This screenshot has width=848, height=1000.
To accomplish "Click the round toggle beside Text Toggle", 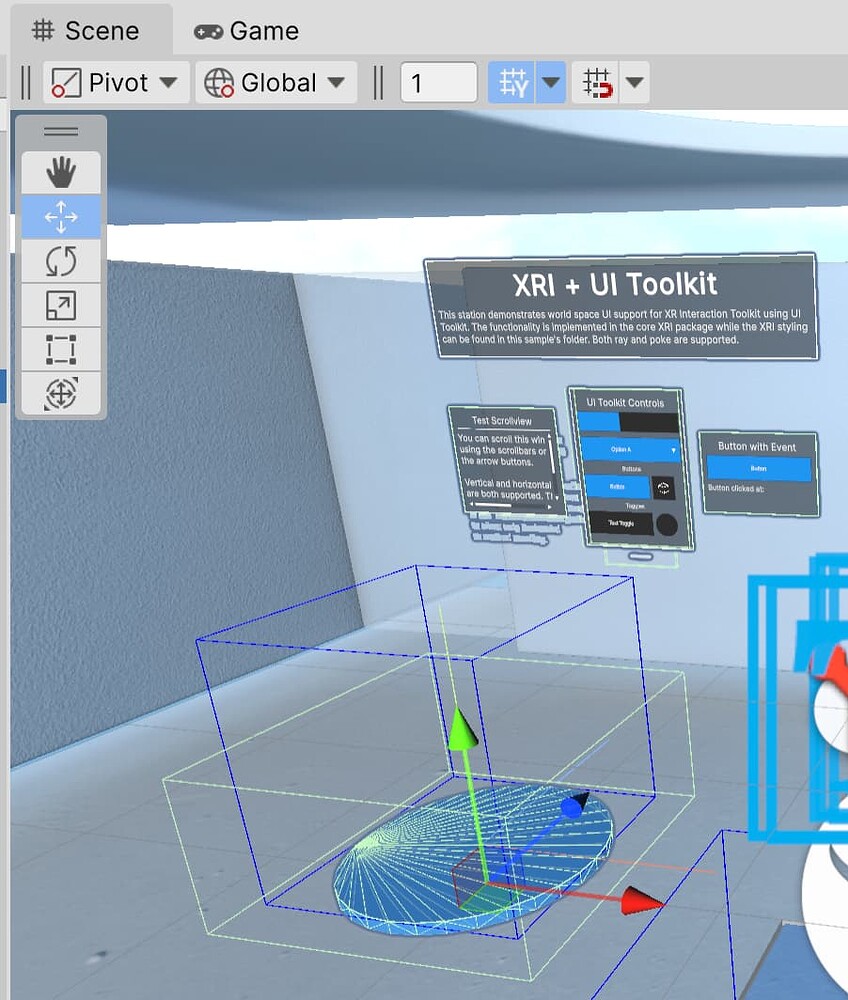I will tap(667, 524).
